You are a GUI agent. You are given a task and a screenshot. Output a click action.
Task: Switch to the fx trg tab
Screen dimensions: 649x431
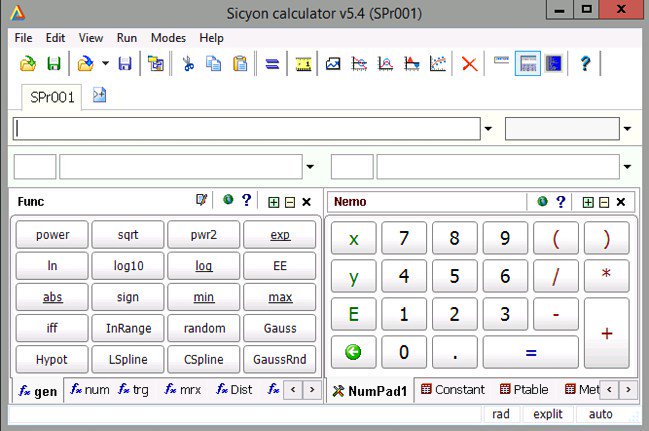(133, 390)
